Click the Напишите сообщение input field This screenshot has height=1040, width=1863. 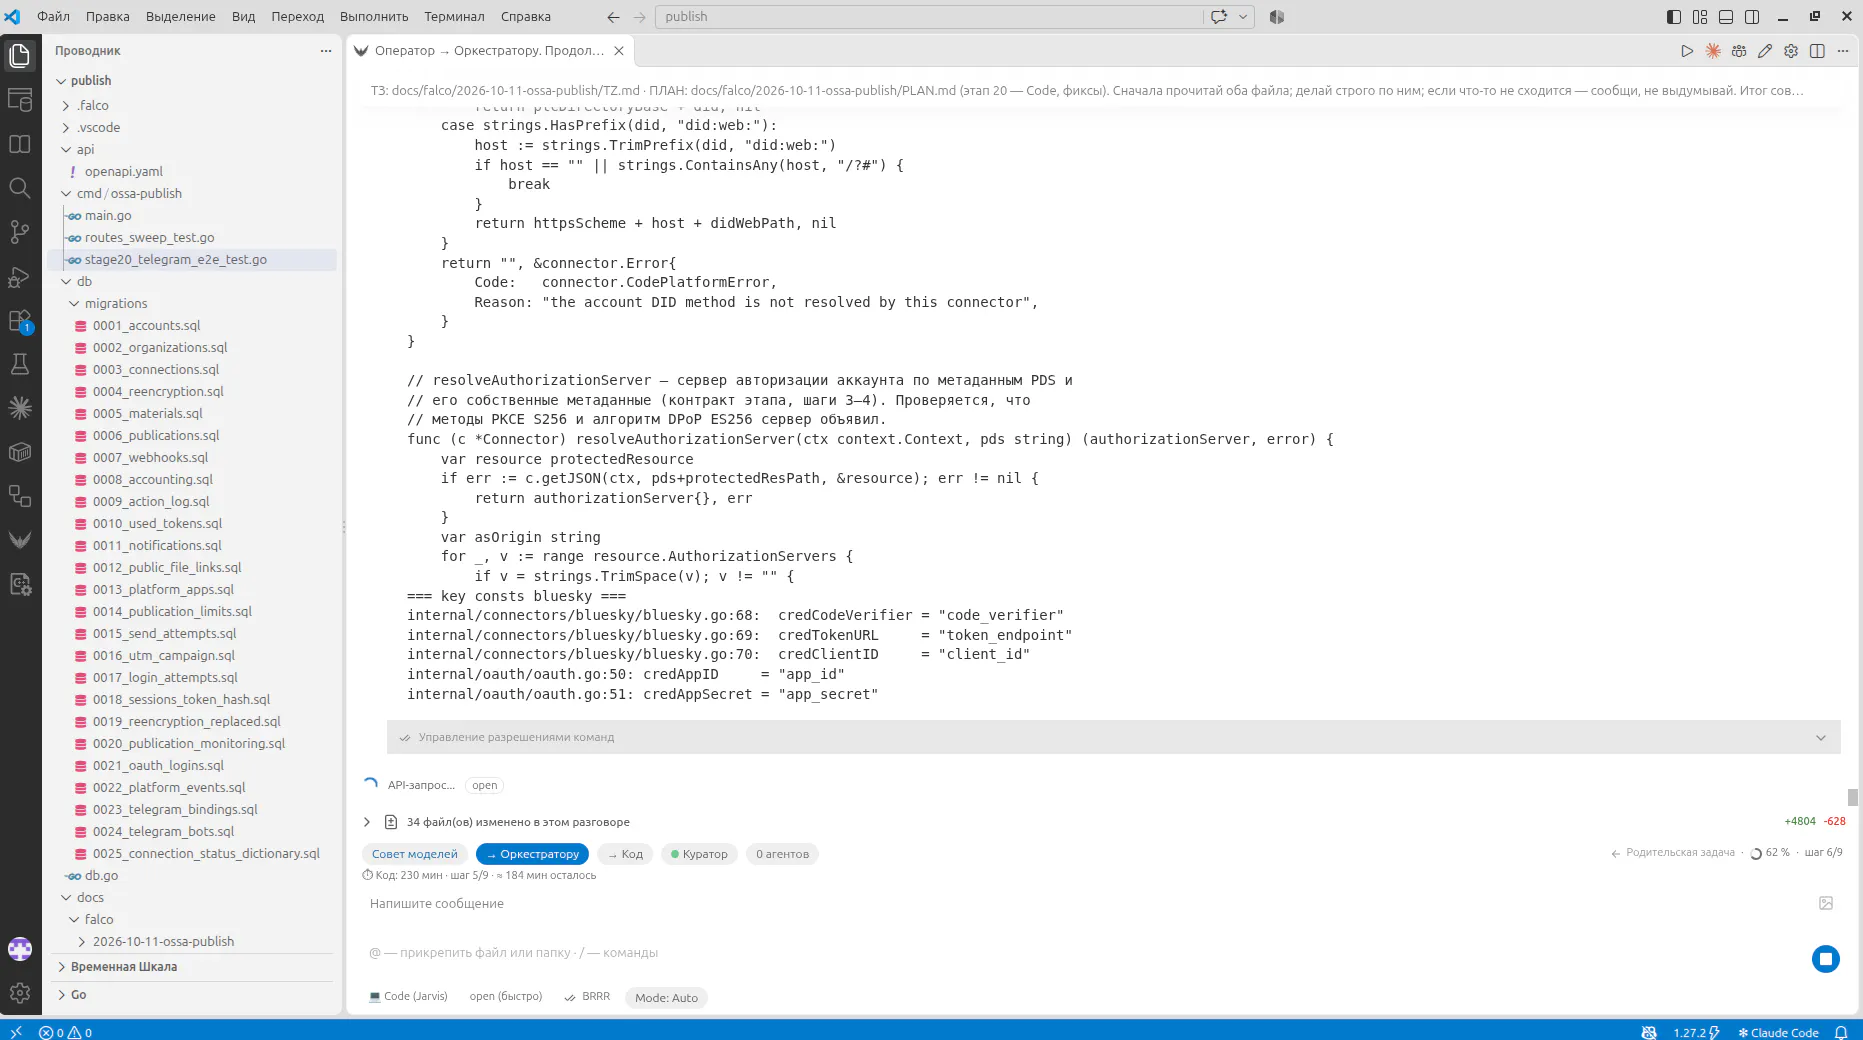pyautogui.click(x=1090, y=904)
